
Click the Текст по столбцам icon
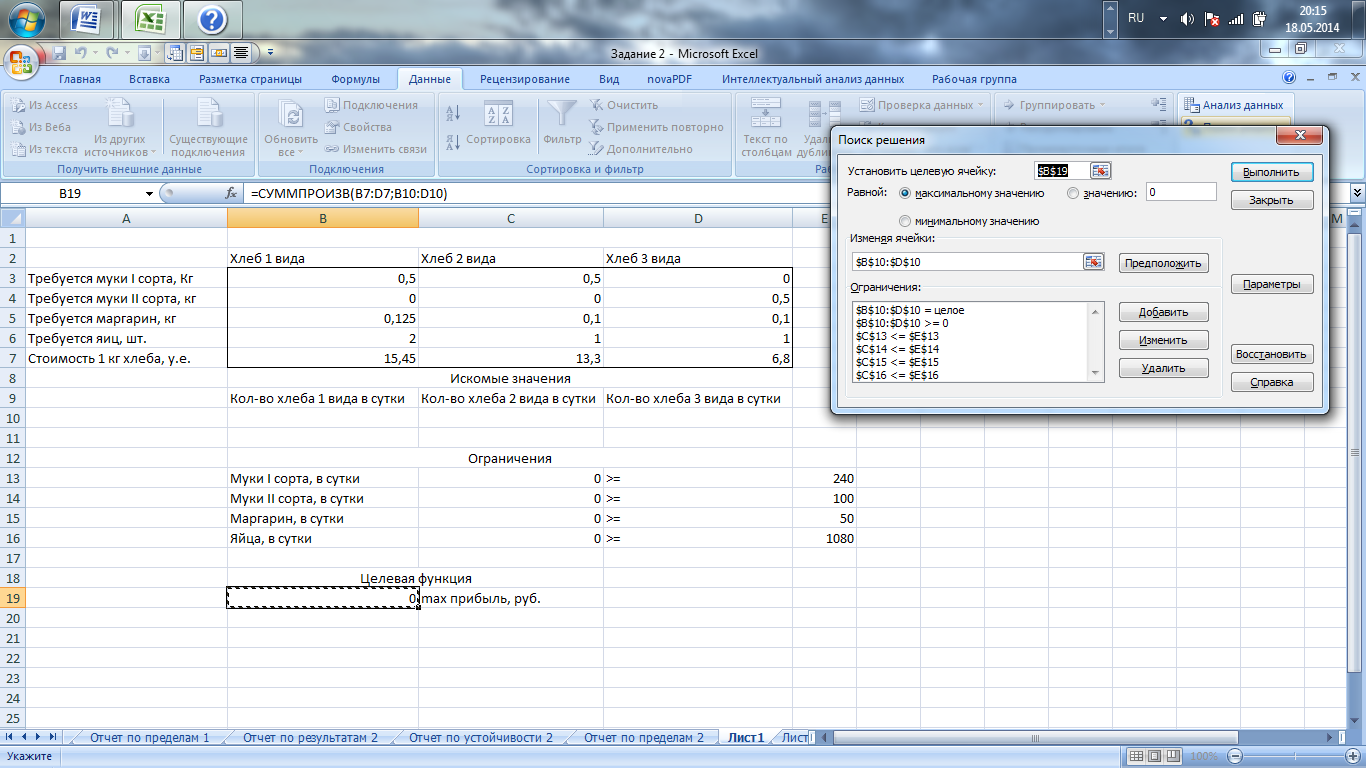[x=767, y=128]
